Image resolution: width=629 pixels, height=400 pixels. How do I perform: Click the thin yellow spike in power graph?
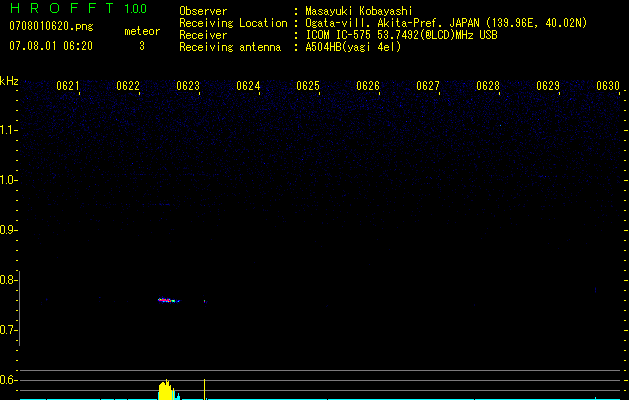click(205, 389)
